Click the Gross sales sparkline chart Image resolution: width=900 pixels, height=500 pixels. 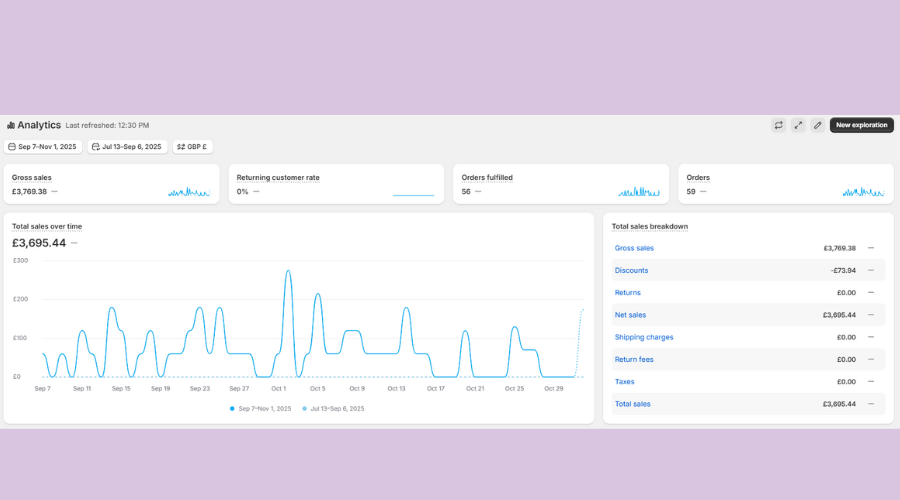(189, 191)
